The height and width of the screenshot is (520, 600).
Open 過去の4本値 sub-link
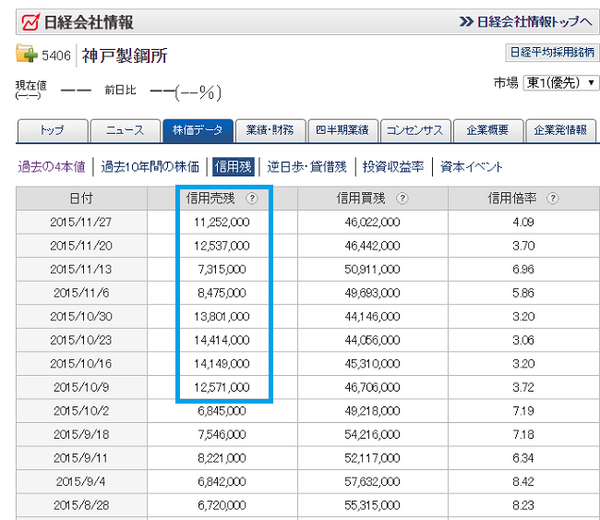tap(51, 167)
